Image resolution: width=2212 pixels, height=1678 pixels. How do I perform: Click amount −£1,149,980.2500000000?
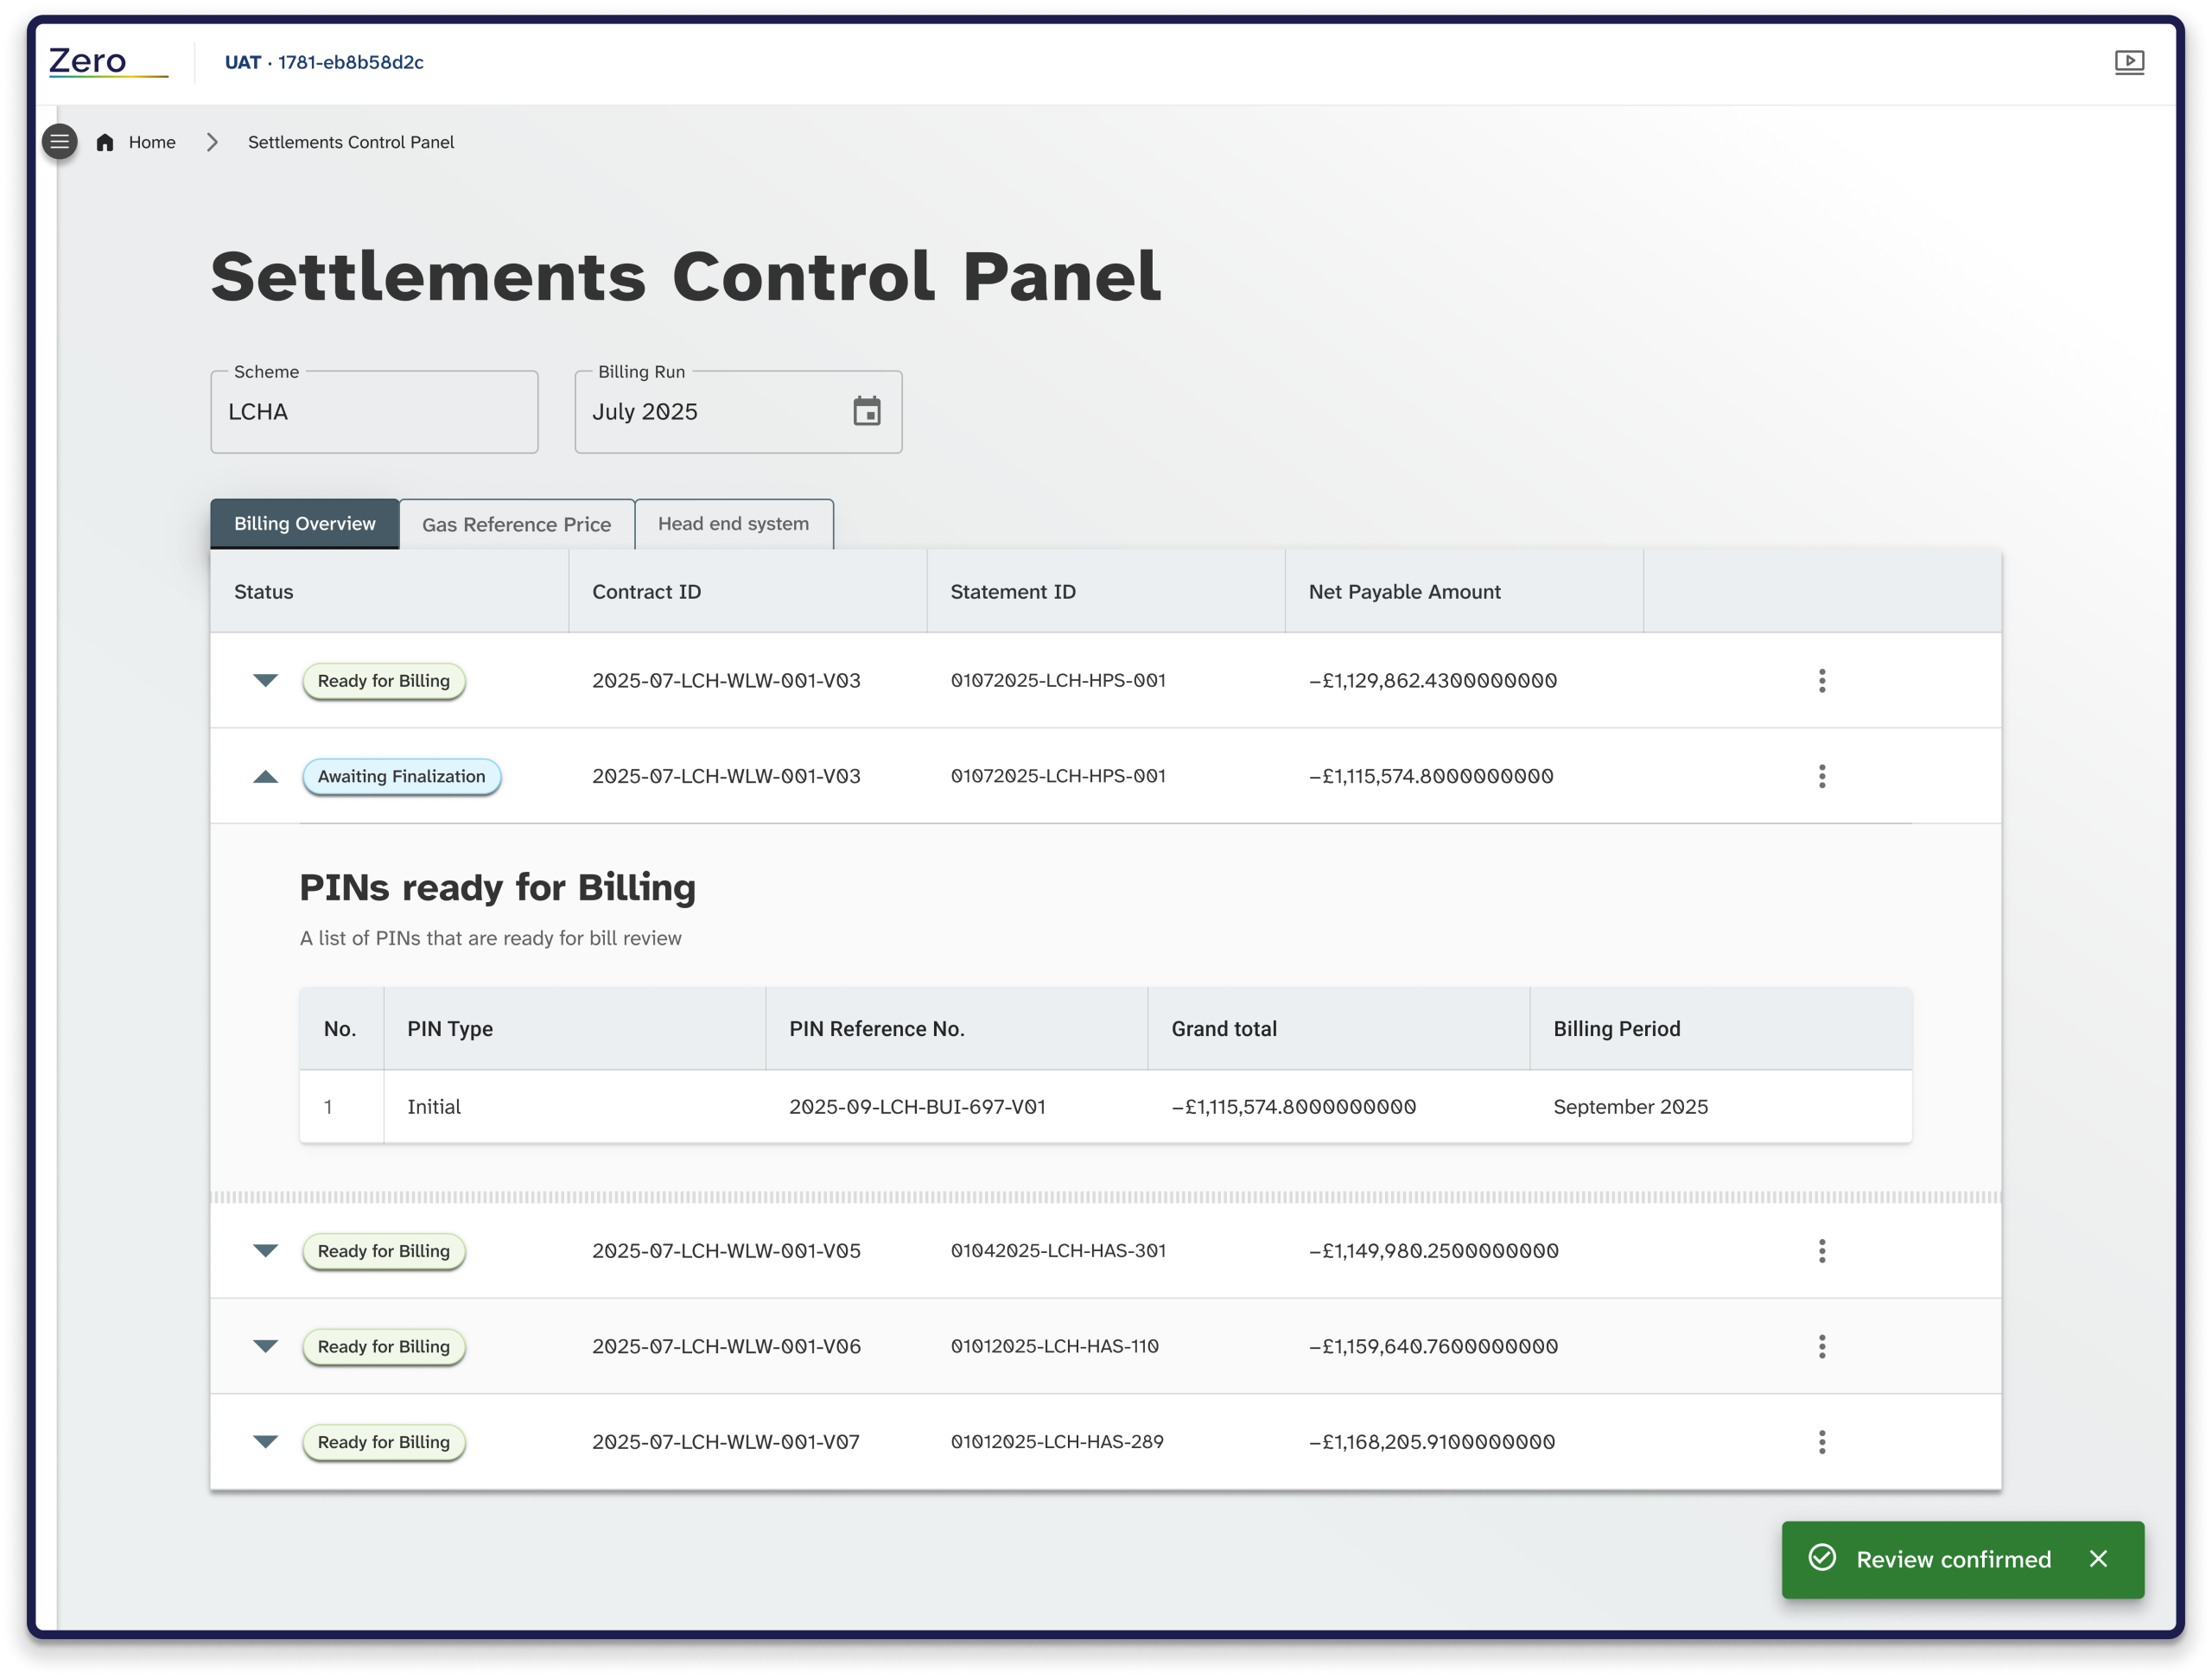(x=1433, y=1251)
